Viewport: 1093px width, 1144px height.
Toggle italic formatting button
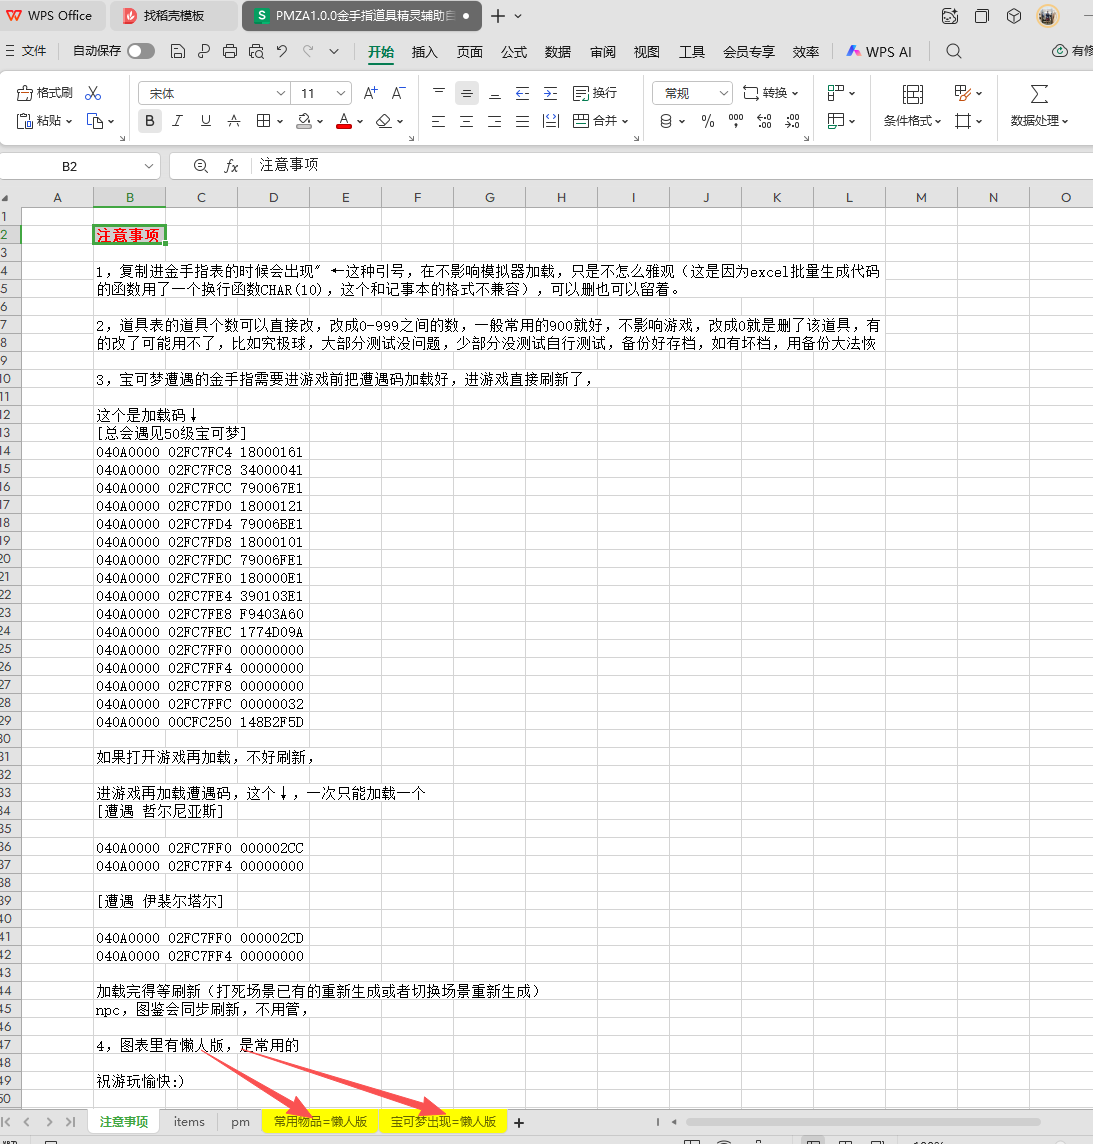click(177, 121)
